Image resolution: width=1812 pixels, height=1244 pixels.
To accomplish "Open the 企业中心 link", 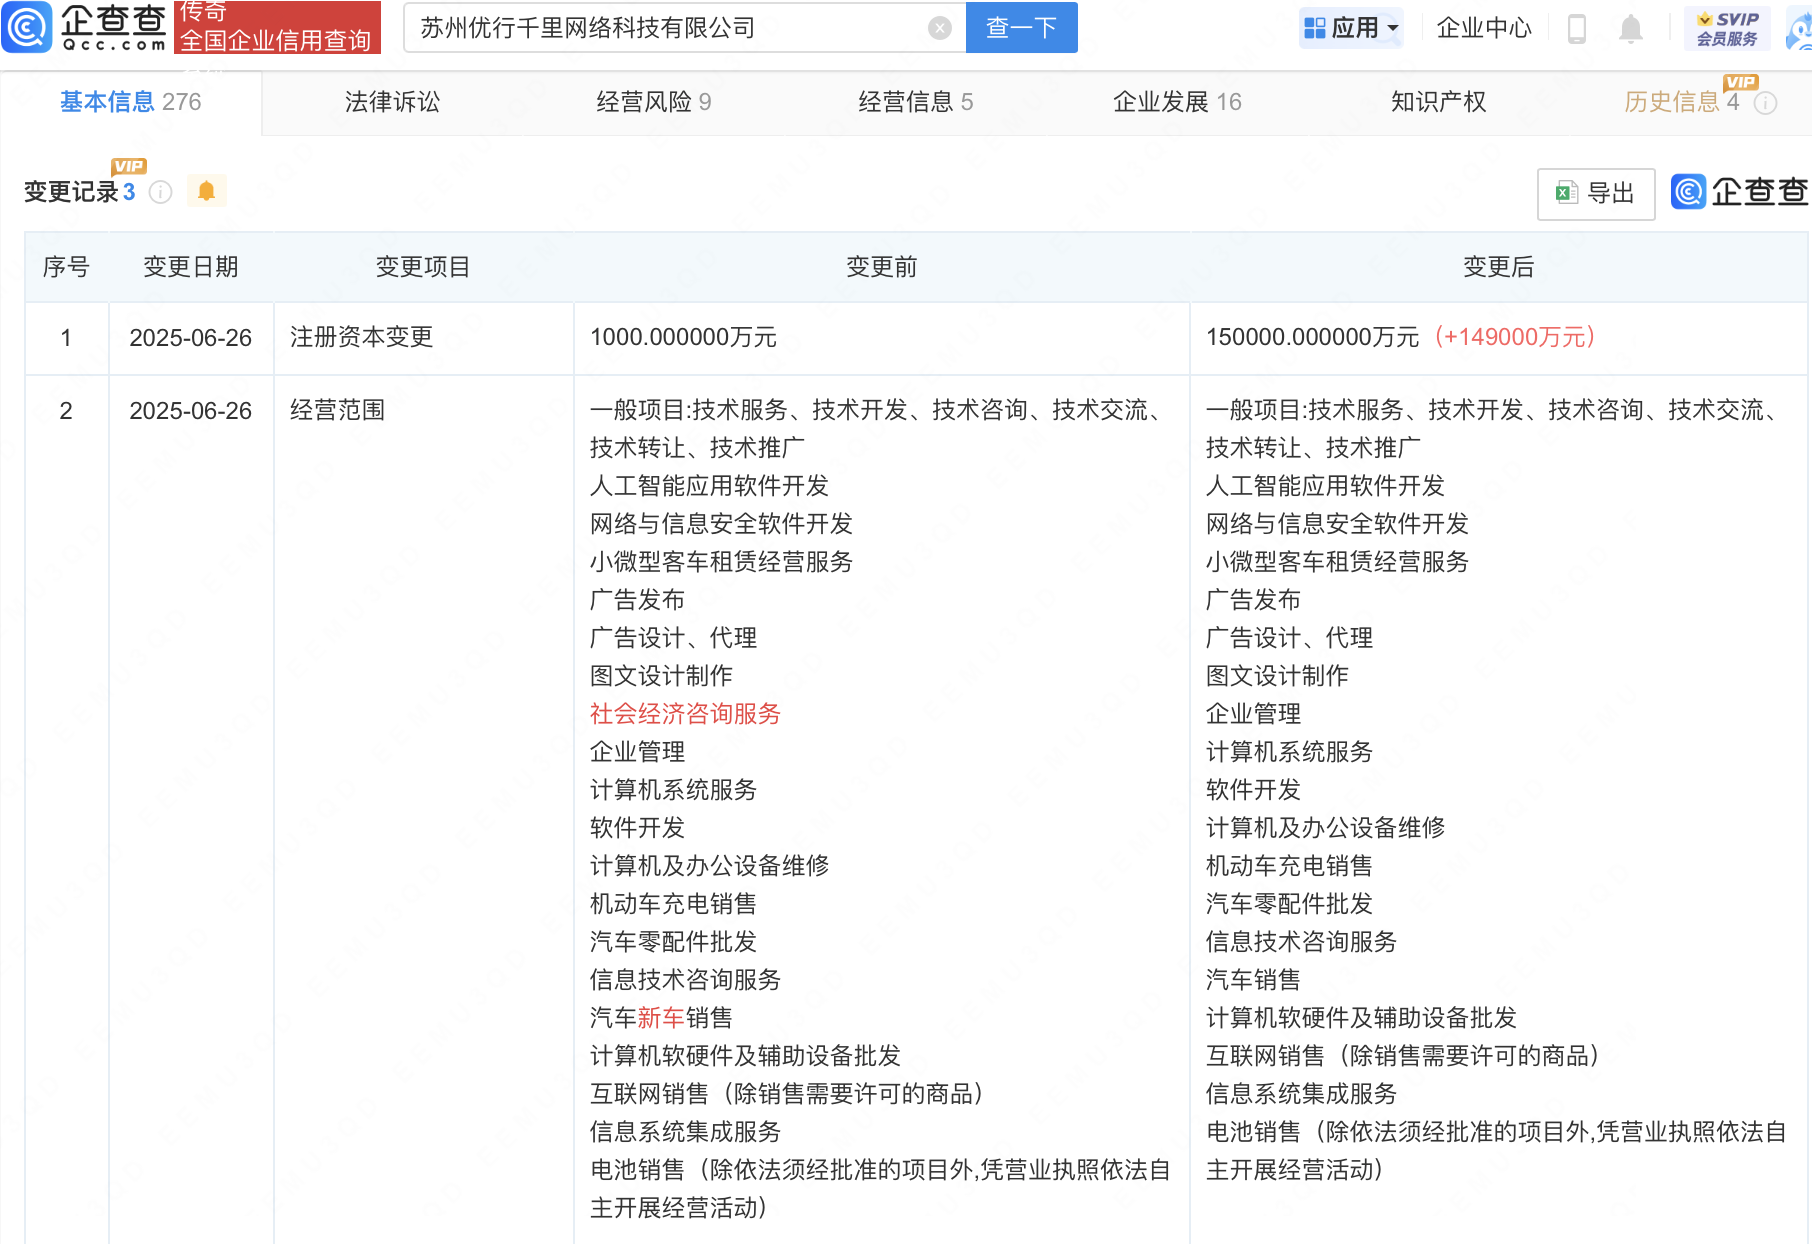I will click(1484, 28).
